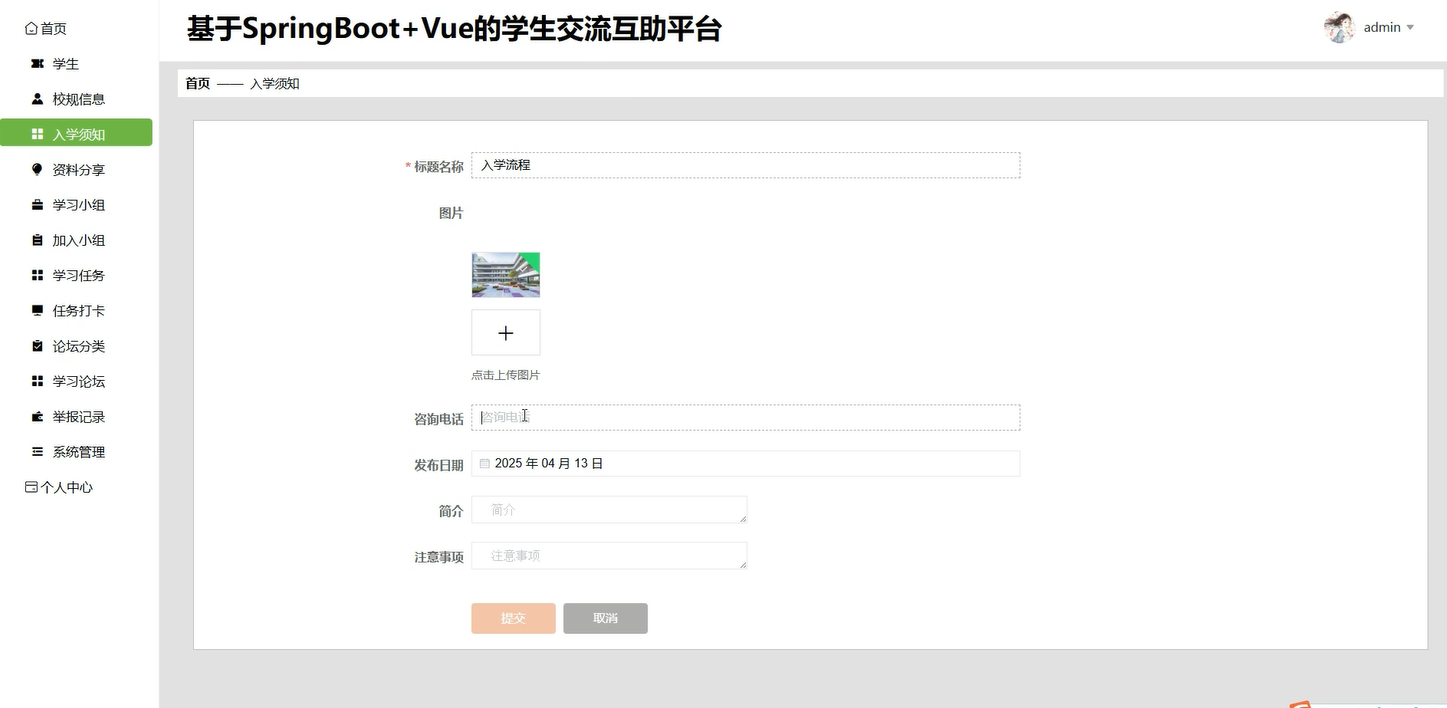
Task: Navigate to 学习小组
Action: [79, 205]
